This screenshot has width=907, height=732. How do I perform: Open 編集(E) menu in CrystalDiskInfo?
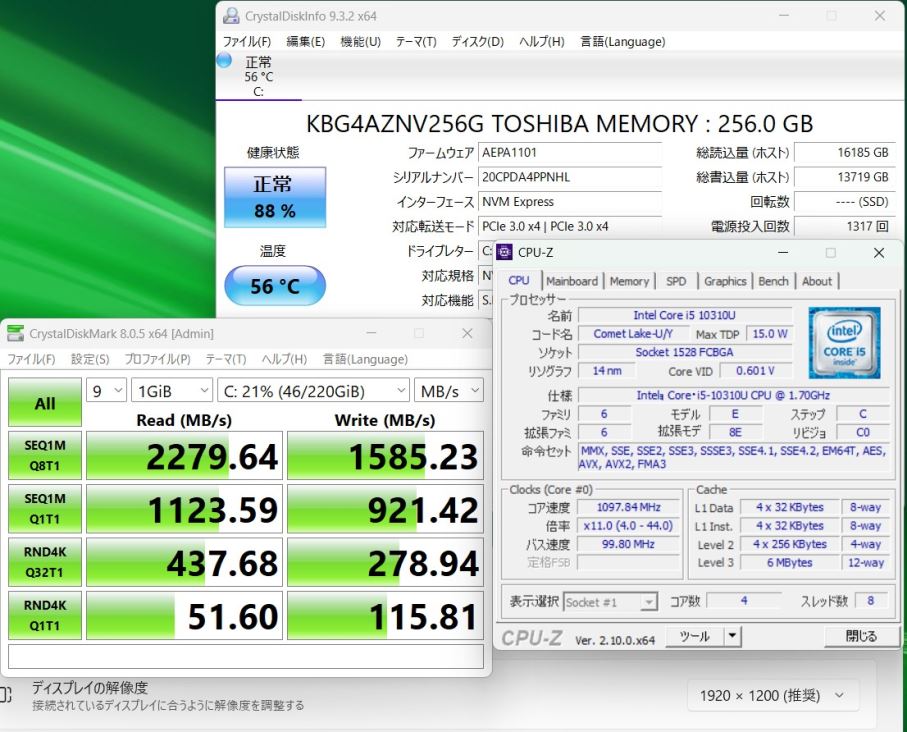tap(305, 42)
